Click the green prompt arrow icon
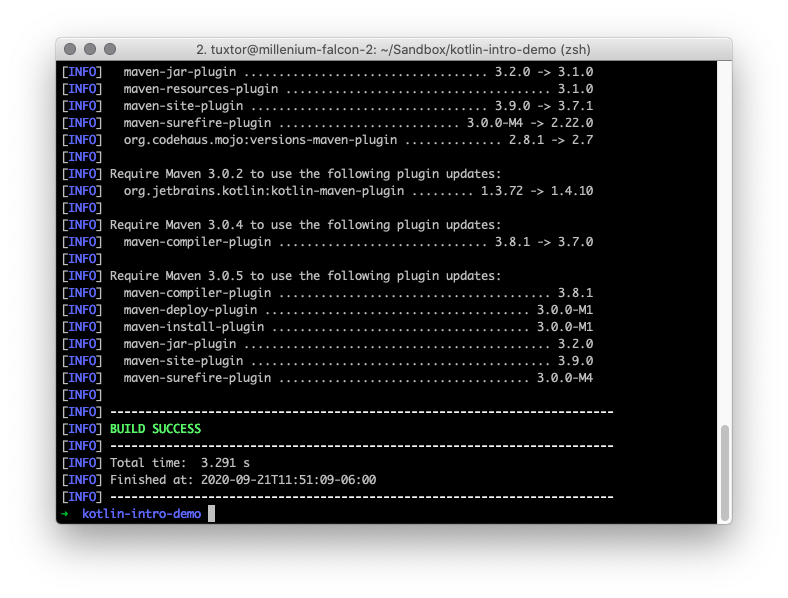The height and width of the screenshot is (598, 788). (65, 514)
